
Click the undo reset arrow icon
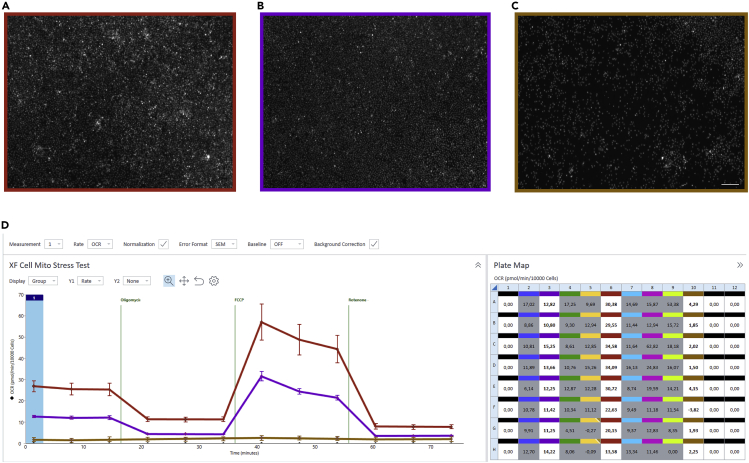coord(199,281)
